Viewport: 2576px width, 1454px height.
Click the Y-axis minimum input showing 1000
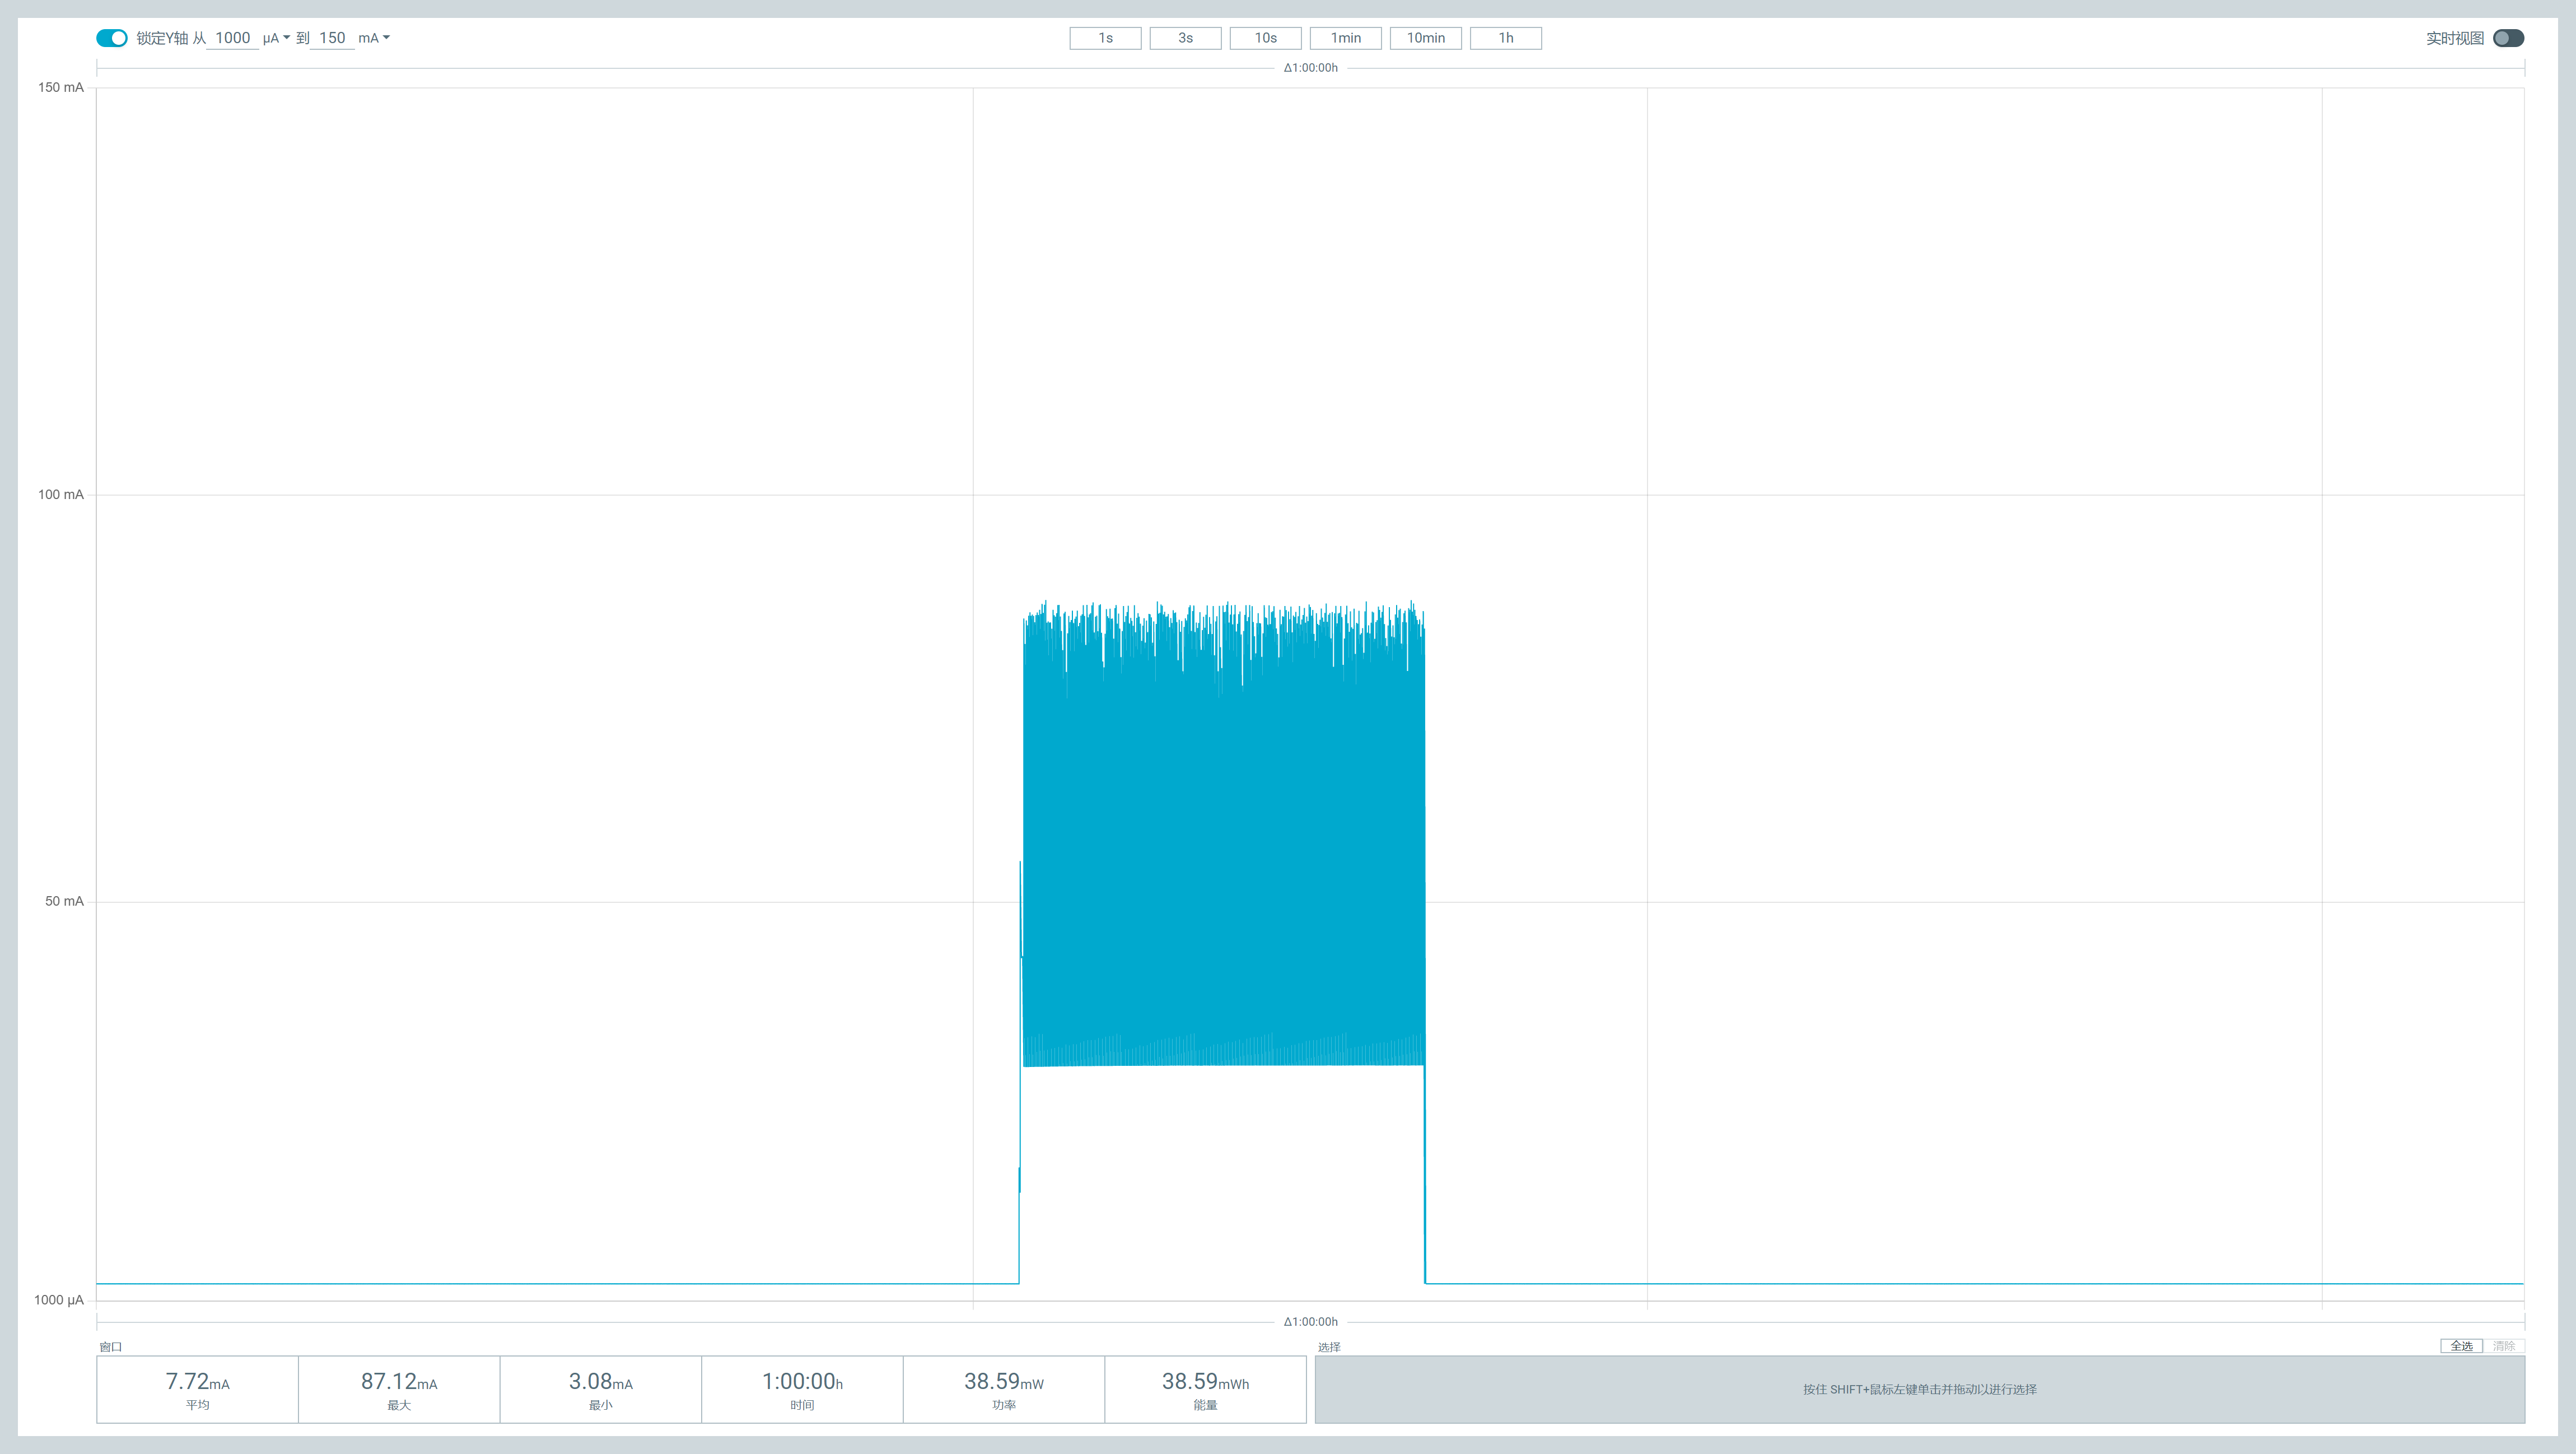[x=232, y=38]
